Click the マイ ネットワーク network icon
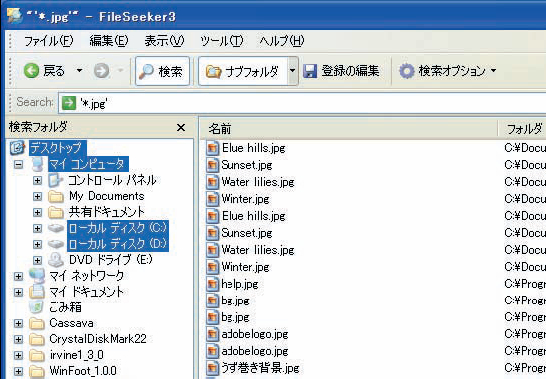 (37, 276)
